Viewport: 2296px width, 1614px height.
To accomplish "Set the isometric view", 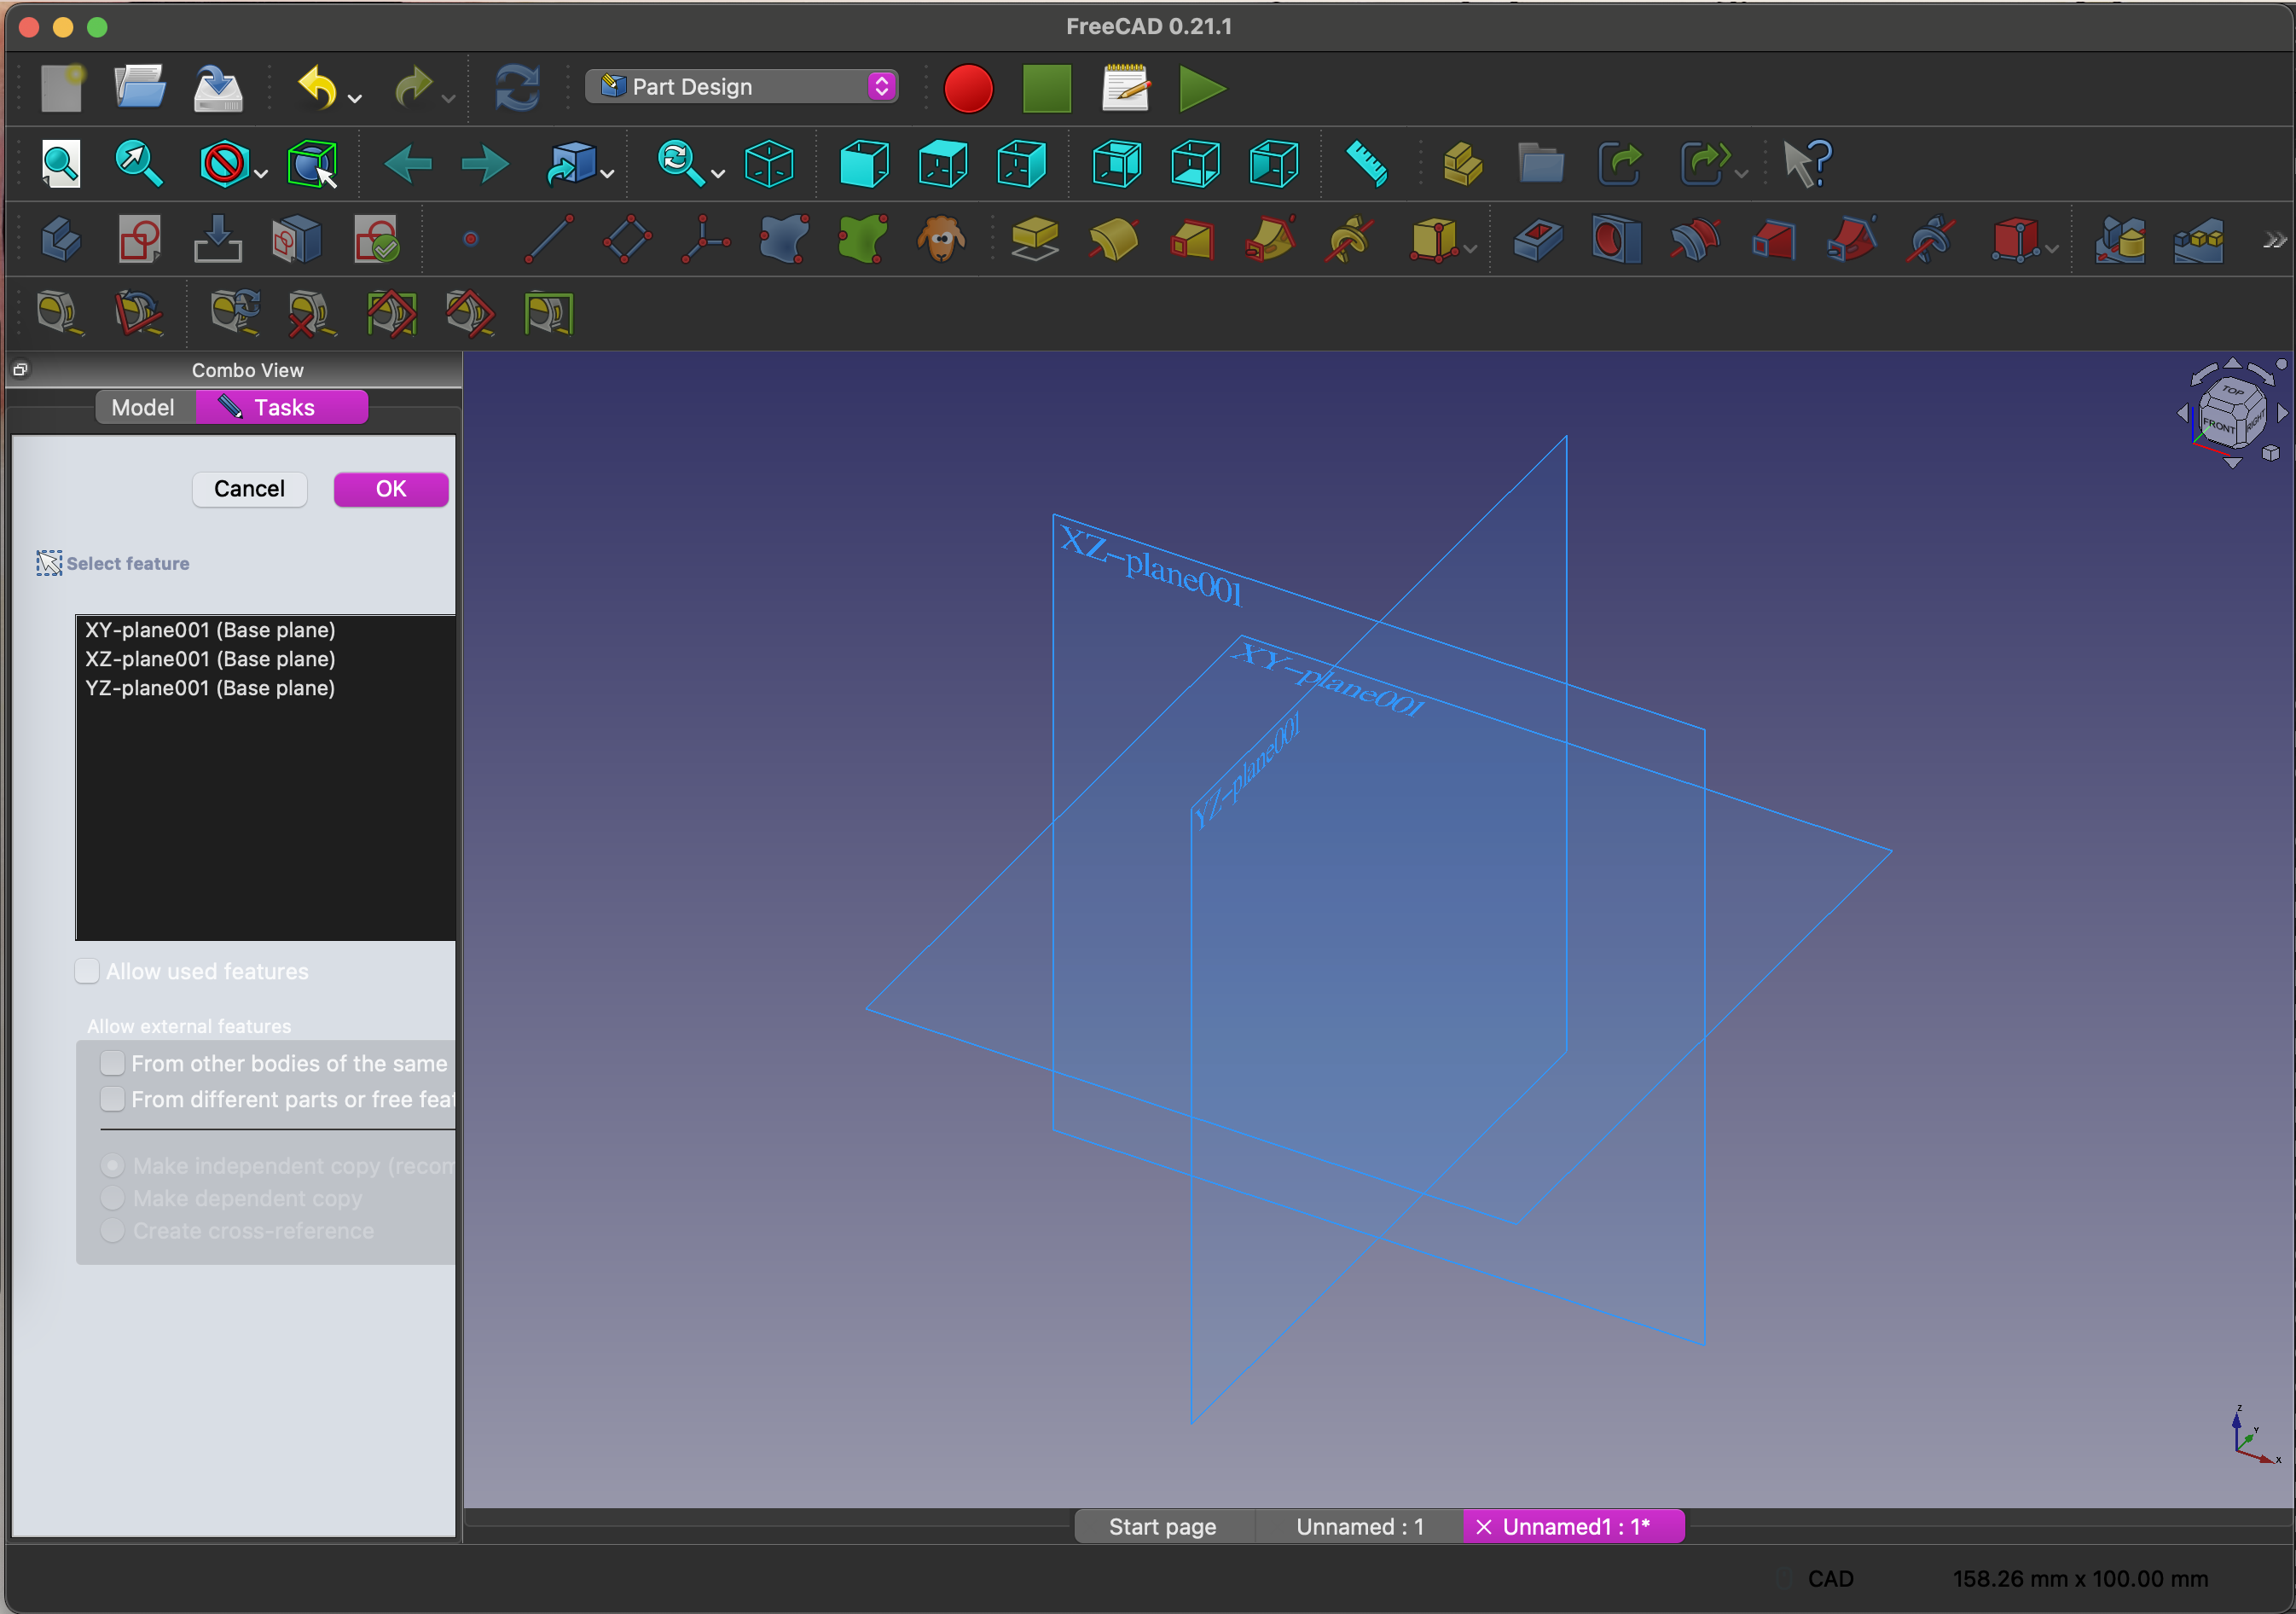I will coord(769,164).
